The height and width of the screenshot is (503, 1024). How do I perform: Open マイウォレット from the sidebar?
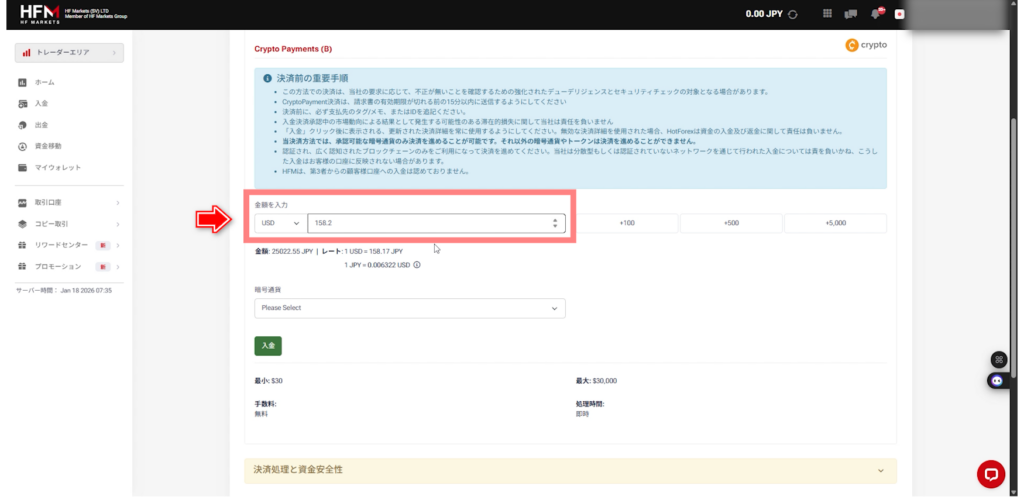click(x=57, y=167)
